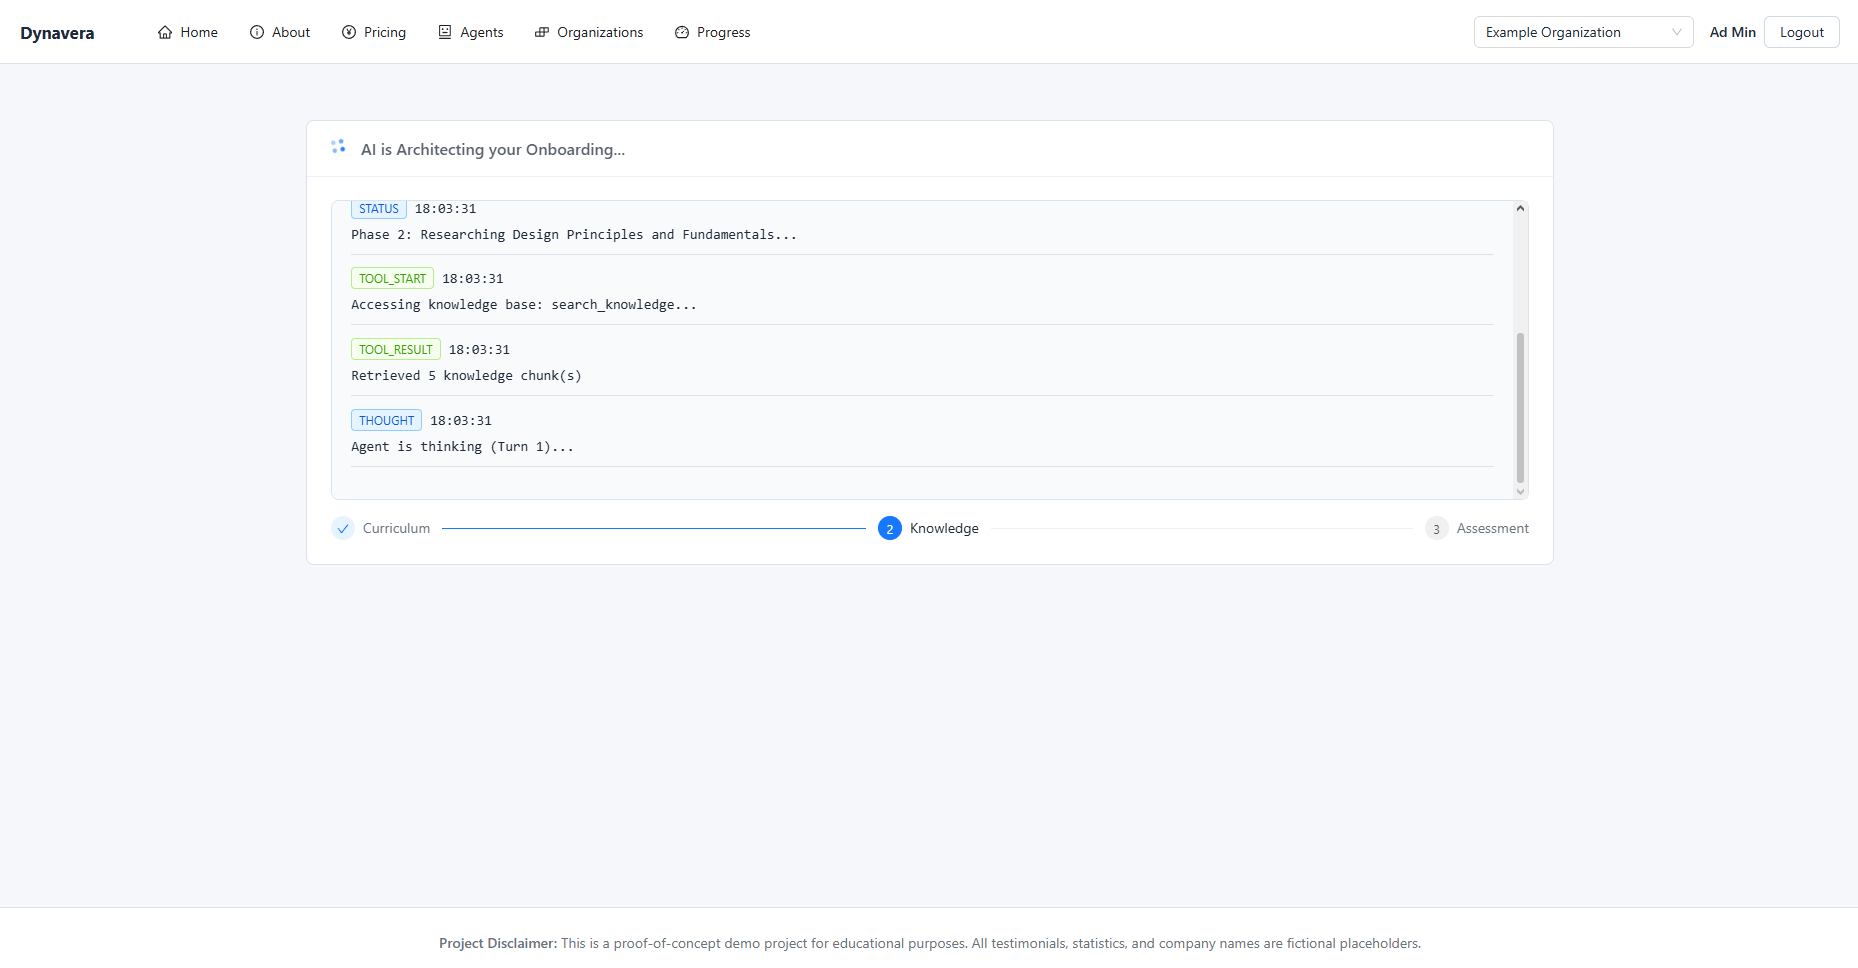Go to the Pricing page
The height and width of the screenshot is (968, 1858).
[x=374, y=32]
